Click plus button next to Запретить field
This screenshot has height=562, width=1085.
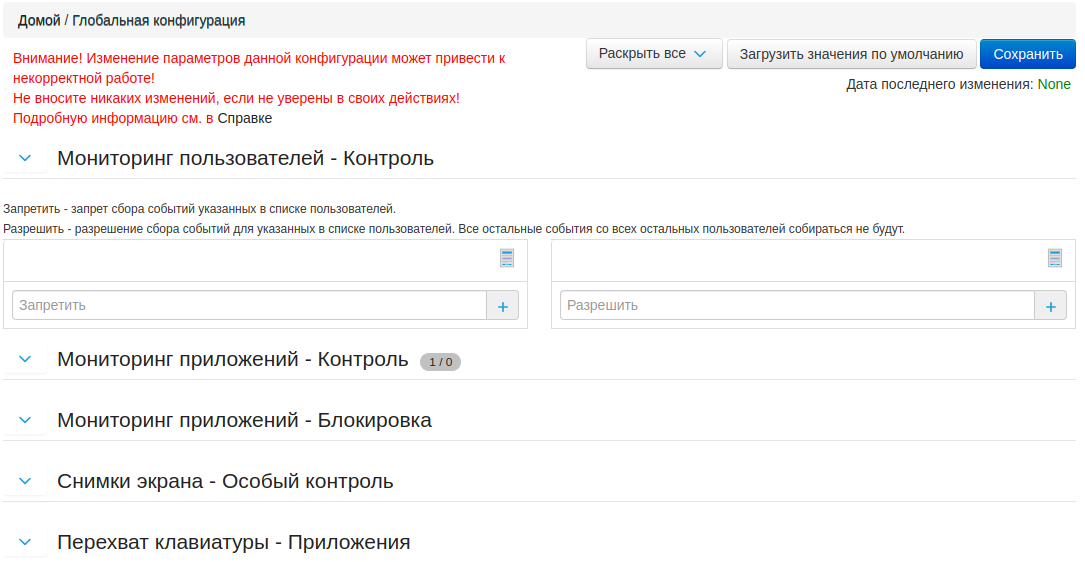coord(502,306)
